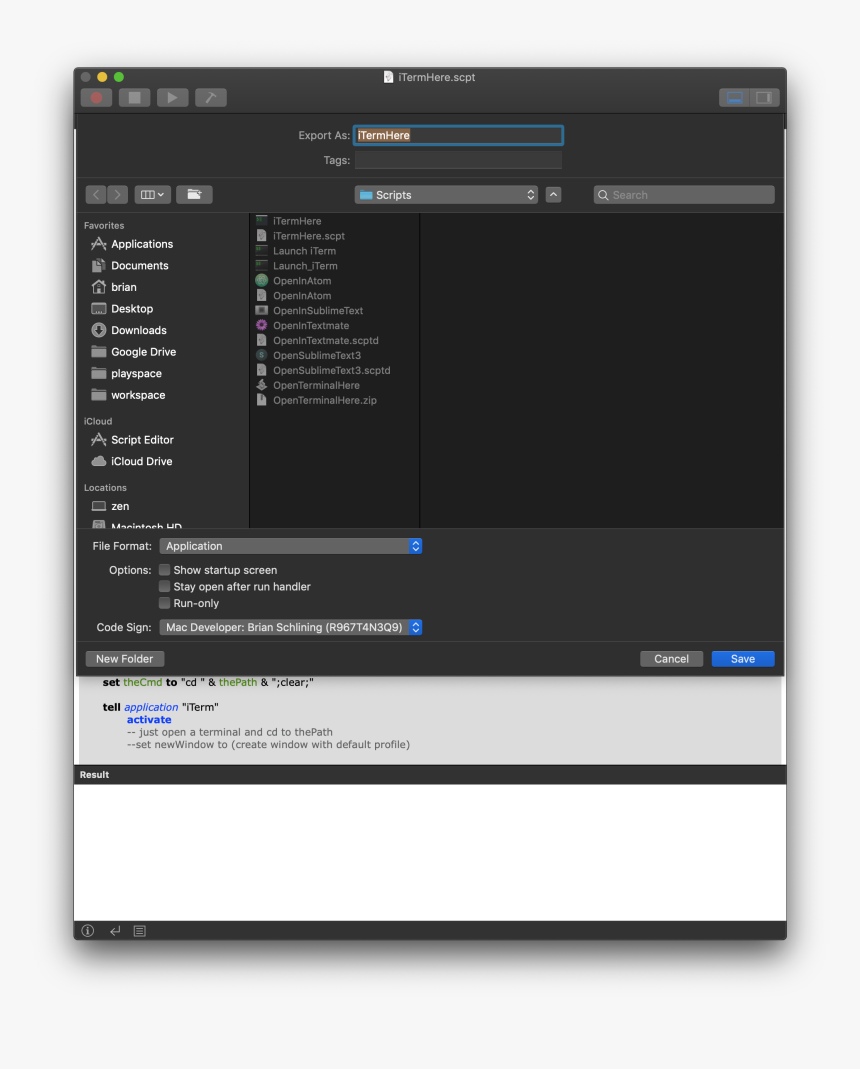
Task: Enable the Run-only checkbox
Action: click(x=164, y=603)
